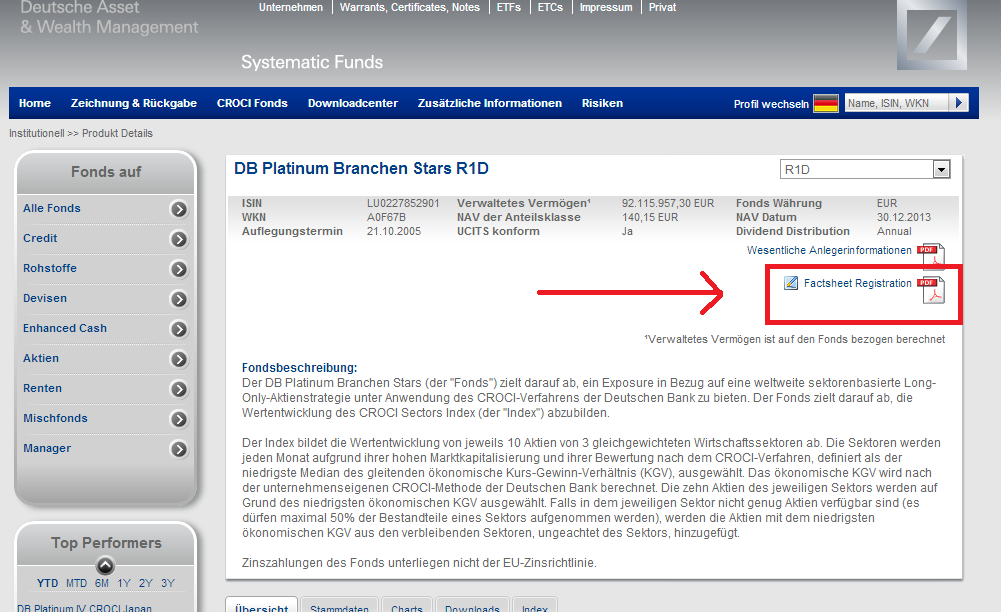Image resolution: width=1001 pixels, height=612 pixels.
Task: Select YTD performance period
Action: pyautogui.click(x=47, y=583)
